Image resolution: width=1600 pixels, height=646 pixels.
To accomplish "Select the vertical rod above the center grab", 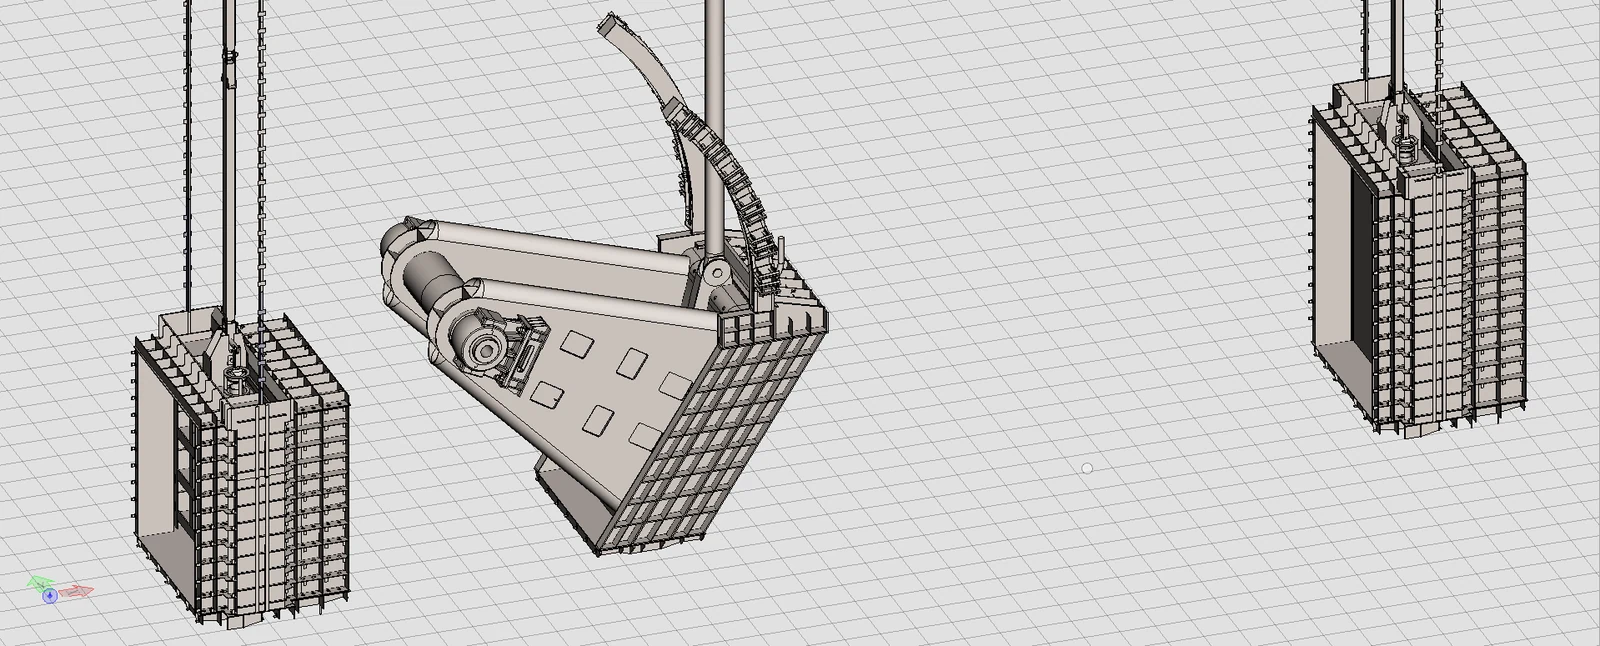I will click(x=715, y=125).
